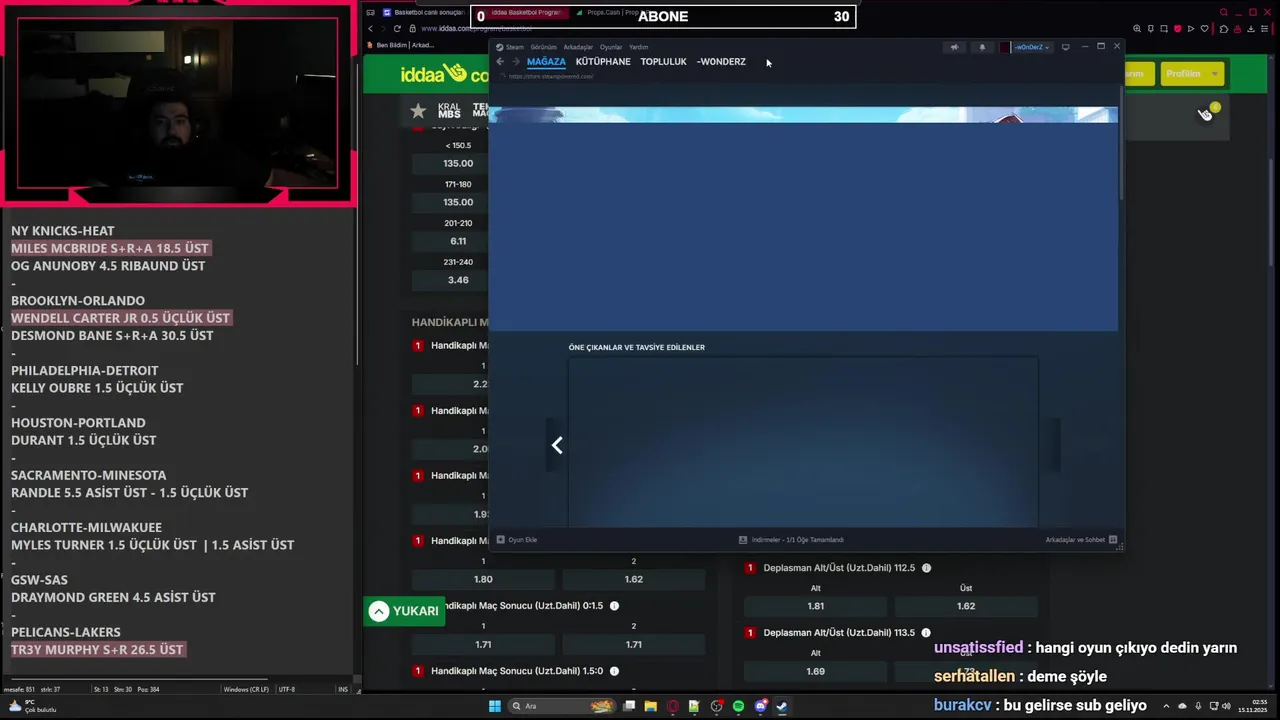
Task: Go back in the Steam window navigation
Action: coord(500,62)
